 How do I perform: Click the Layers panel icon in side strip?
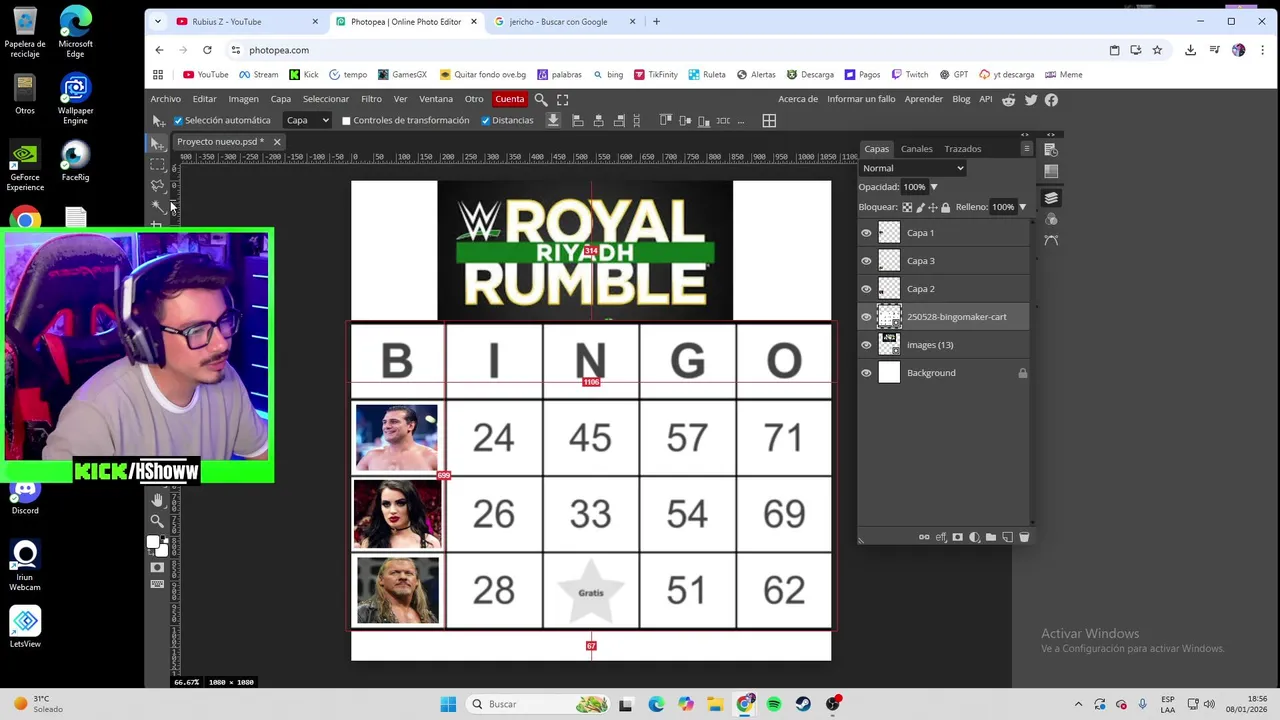pos(1051,198)
